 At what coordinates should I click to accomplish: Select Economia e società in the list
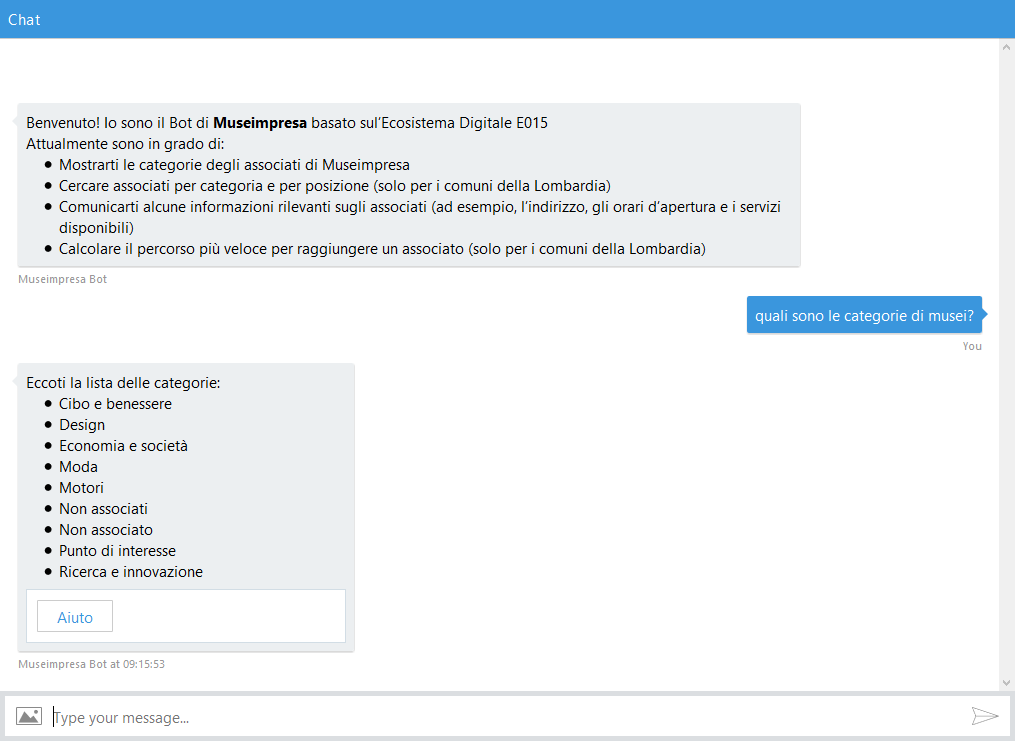coord(123,446)
